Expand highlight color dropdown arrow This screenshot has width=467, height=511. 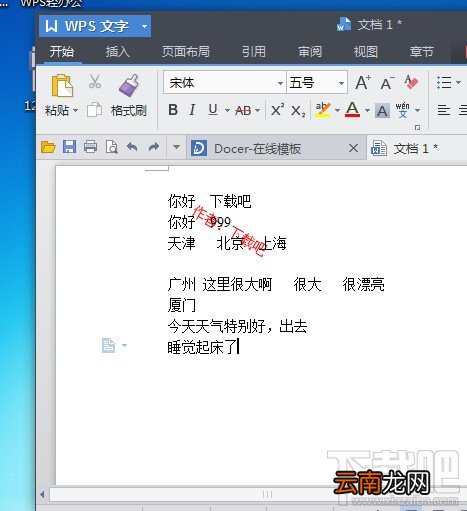point(337,110)
